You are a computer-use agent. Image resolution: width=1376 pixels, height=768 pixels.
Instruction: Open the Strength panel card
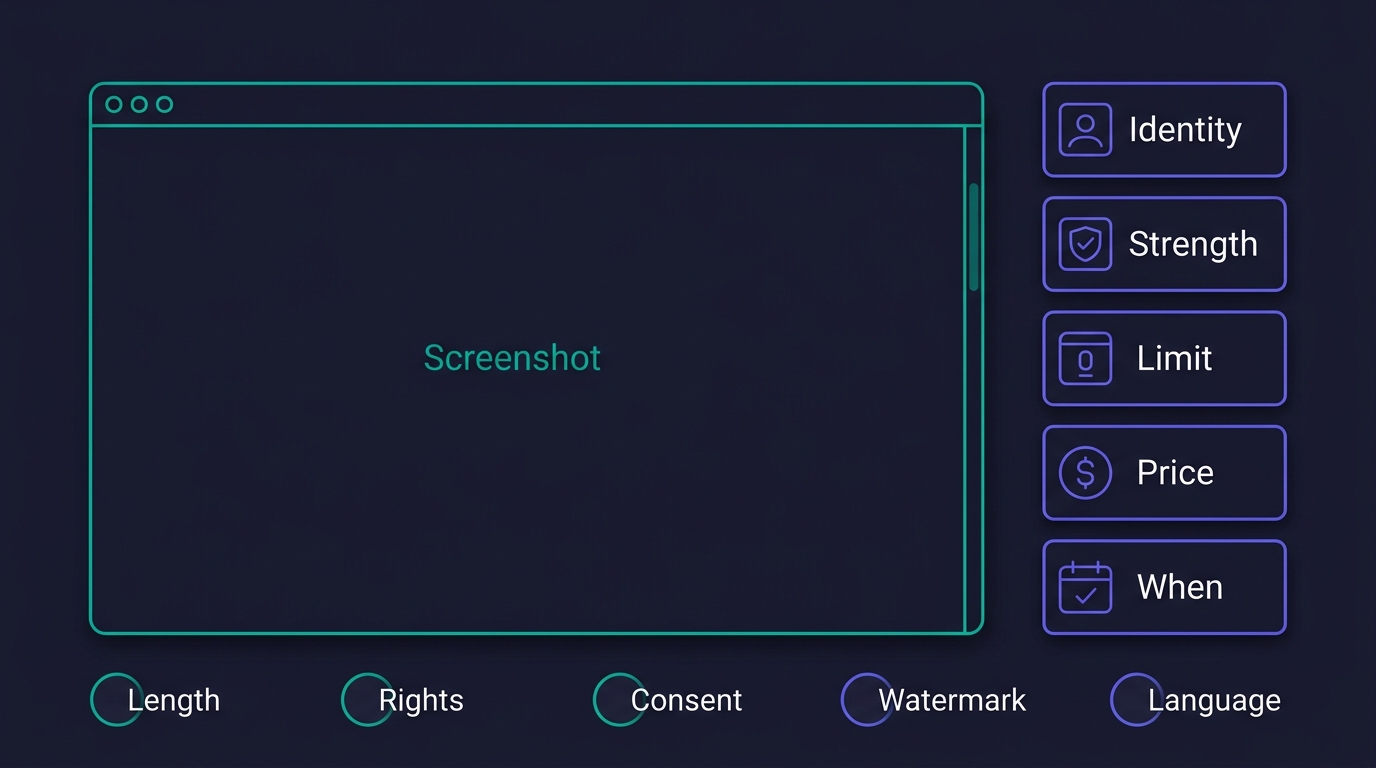(1164, 244)
